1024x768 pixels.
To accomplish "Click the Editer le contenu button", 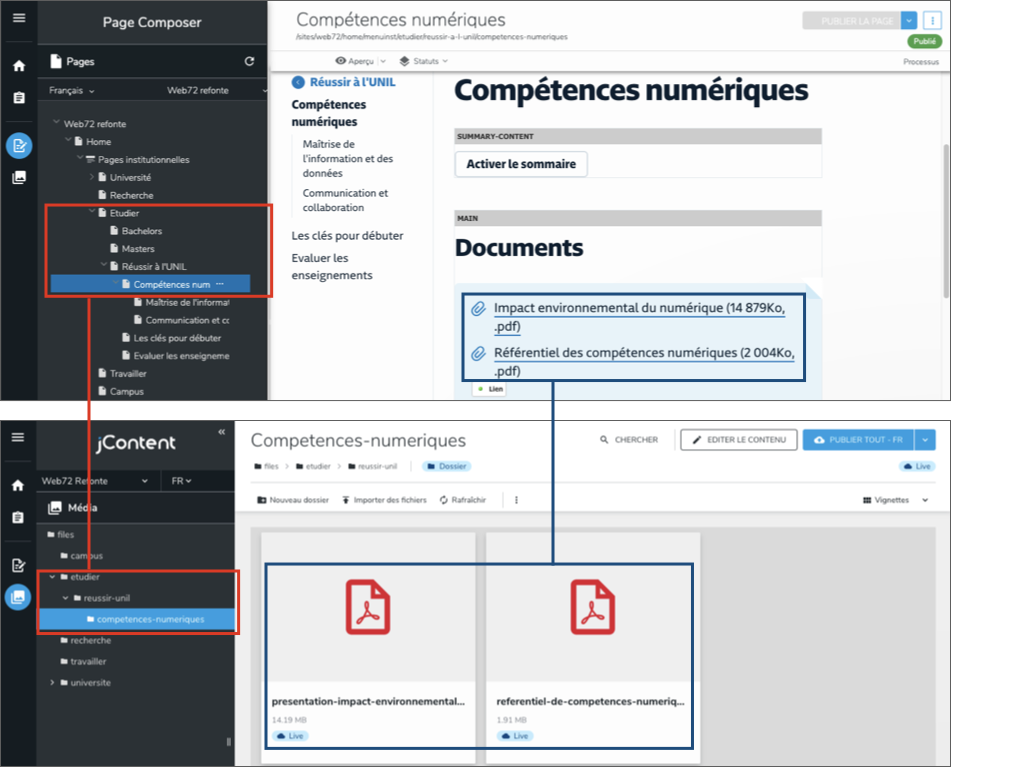I will coord(738,440).
